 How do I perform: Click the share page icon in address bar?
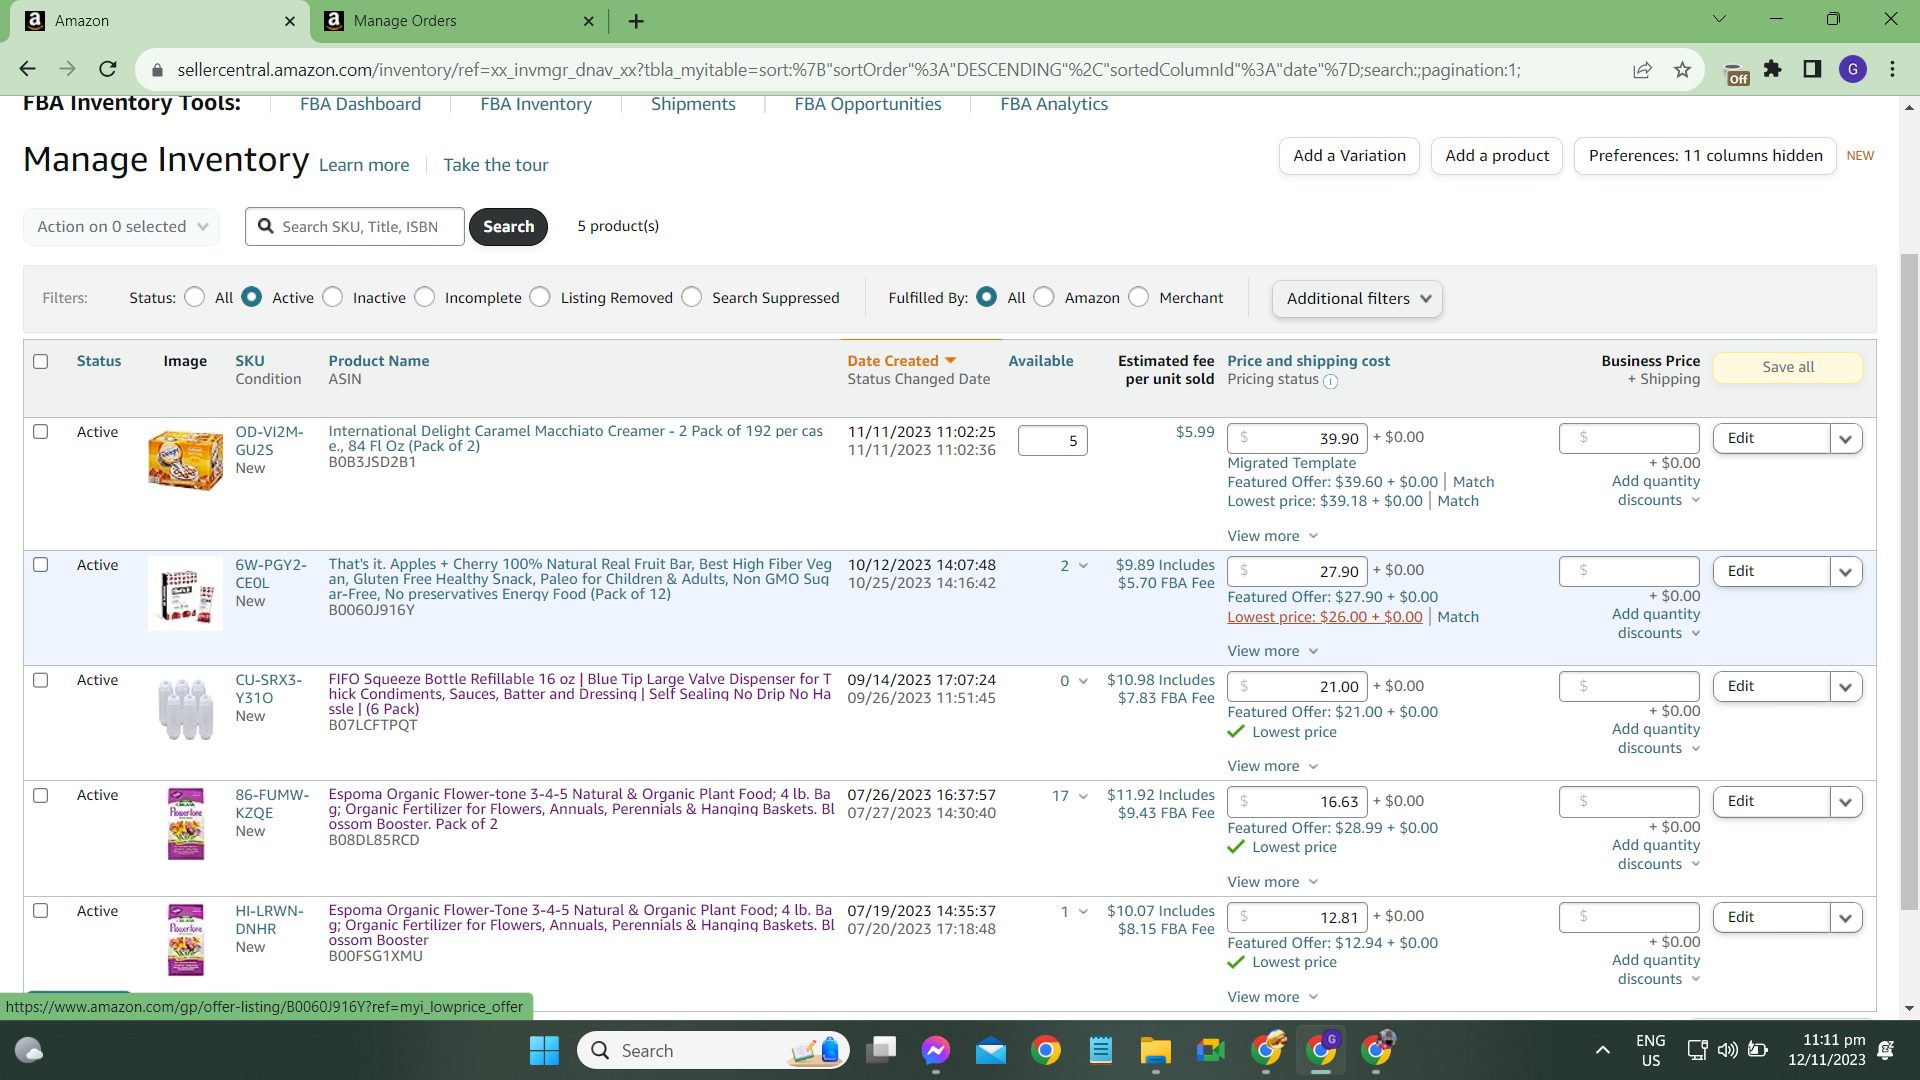1642,70
